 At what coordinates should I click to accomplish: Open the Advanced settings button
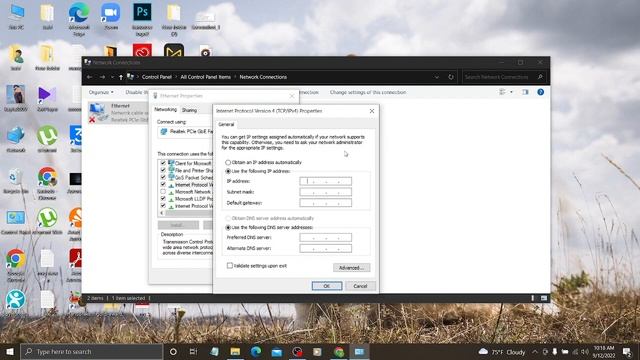click(x=351, y=268)
